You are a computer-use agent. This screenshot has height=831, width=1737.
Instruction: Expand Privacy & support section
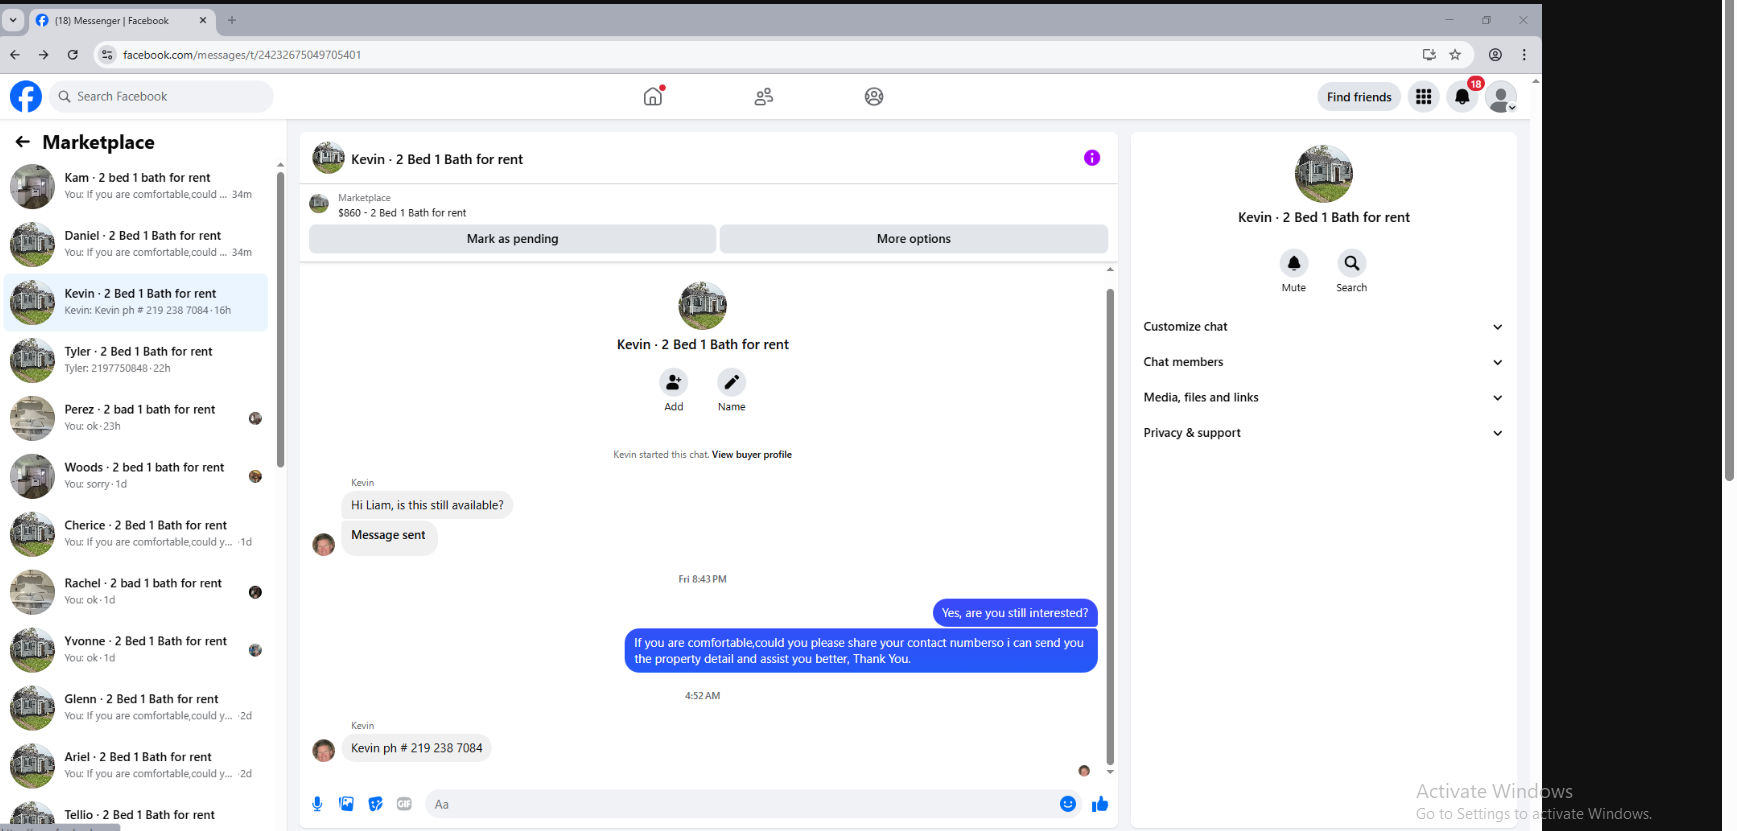1323,433
